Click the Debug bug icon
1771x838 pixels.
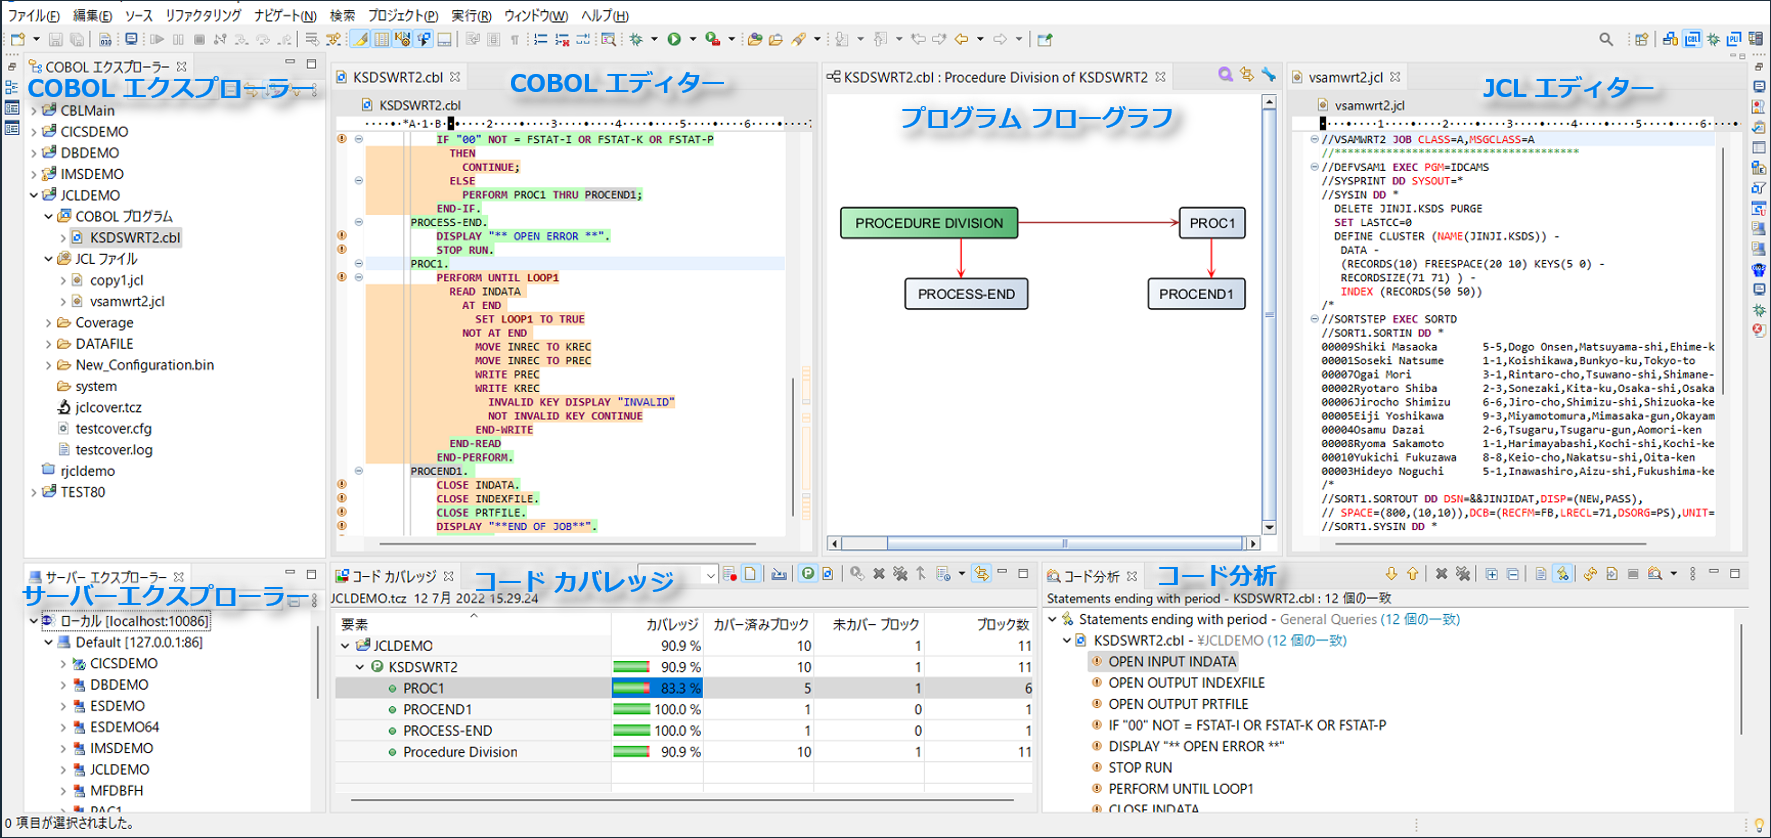(x=636, y=40)
